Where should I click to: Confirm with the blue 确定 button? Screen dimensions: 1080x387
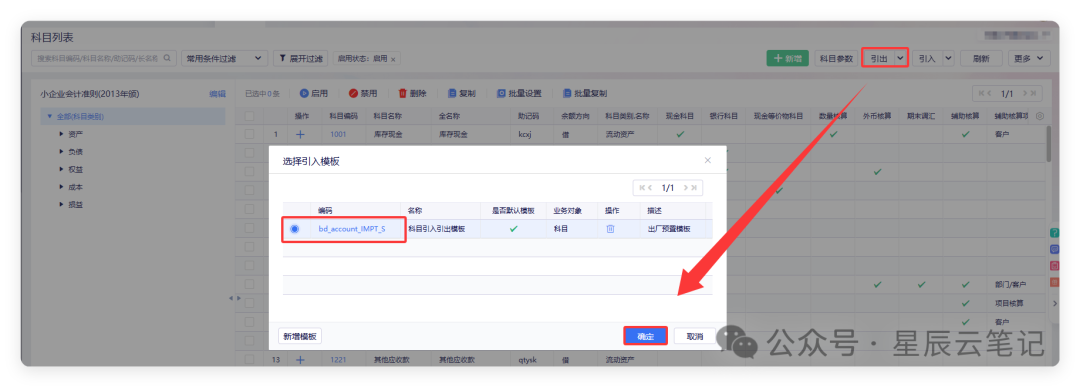[645, 336]
